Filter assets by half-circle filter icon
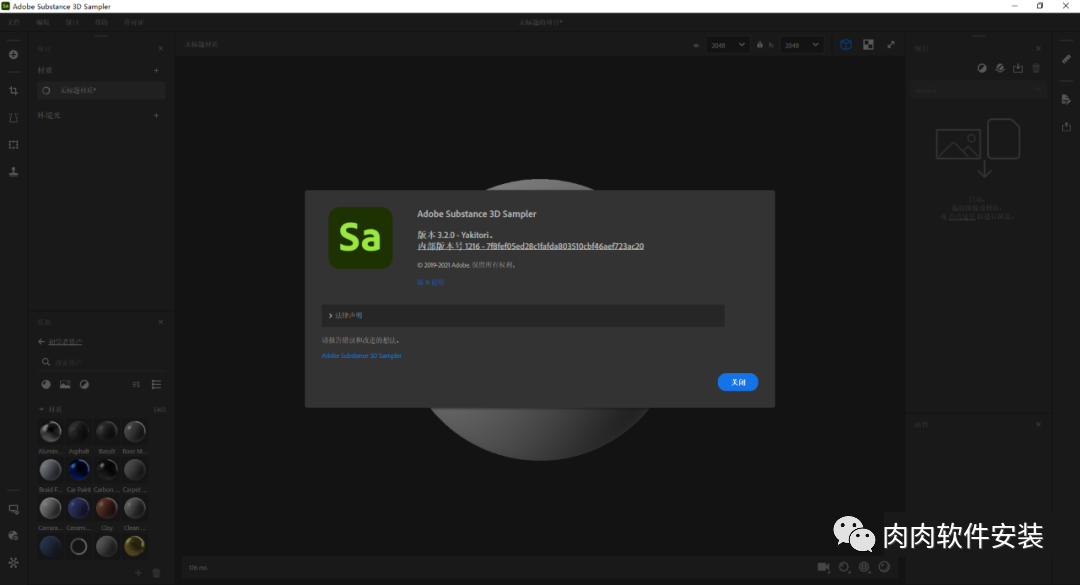 tap(84, 384)
